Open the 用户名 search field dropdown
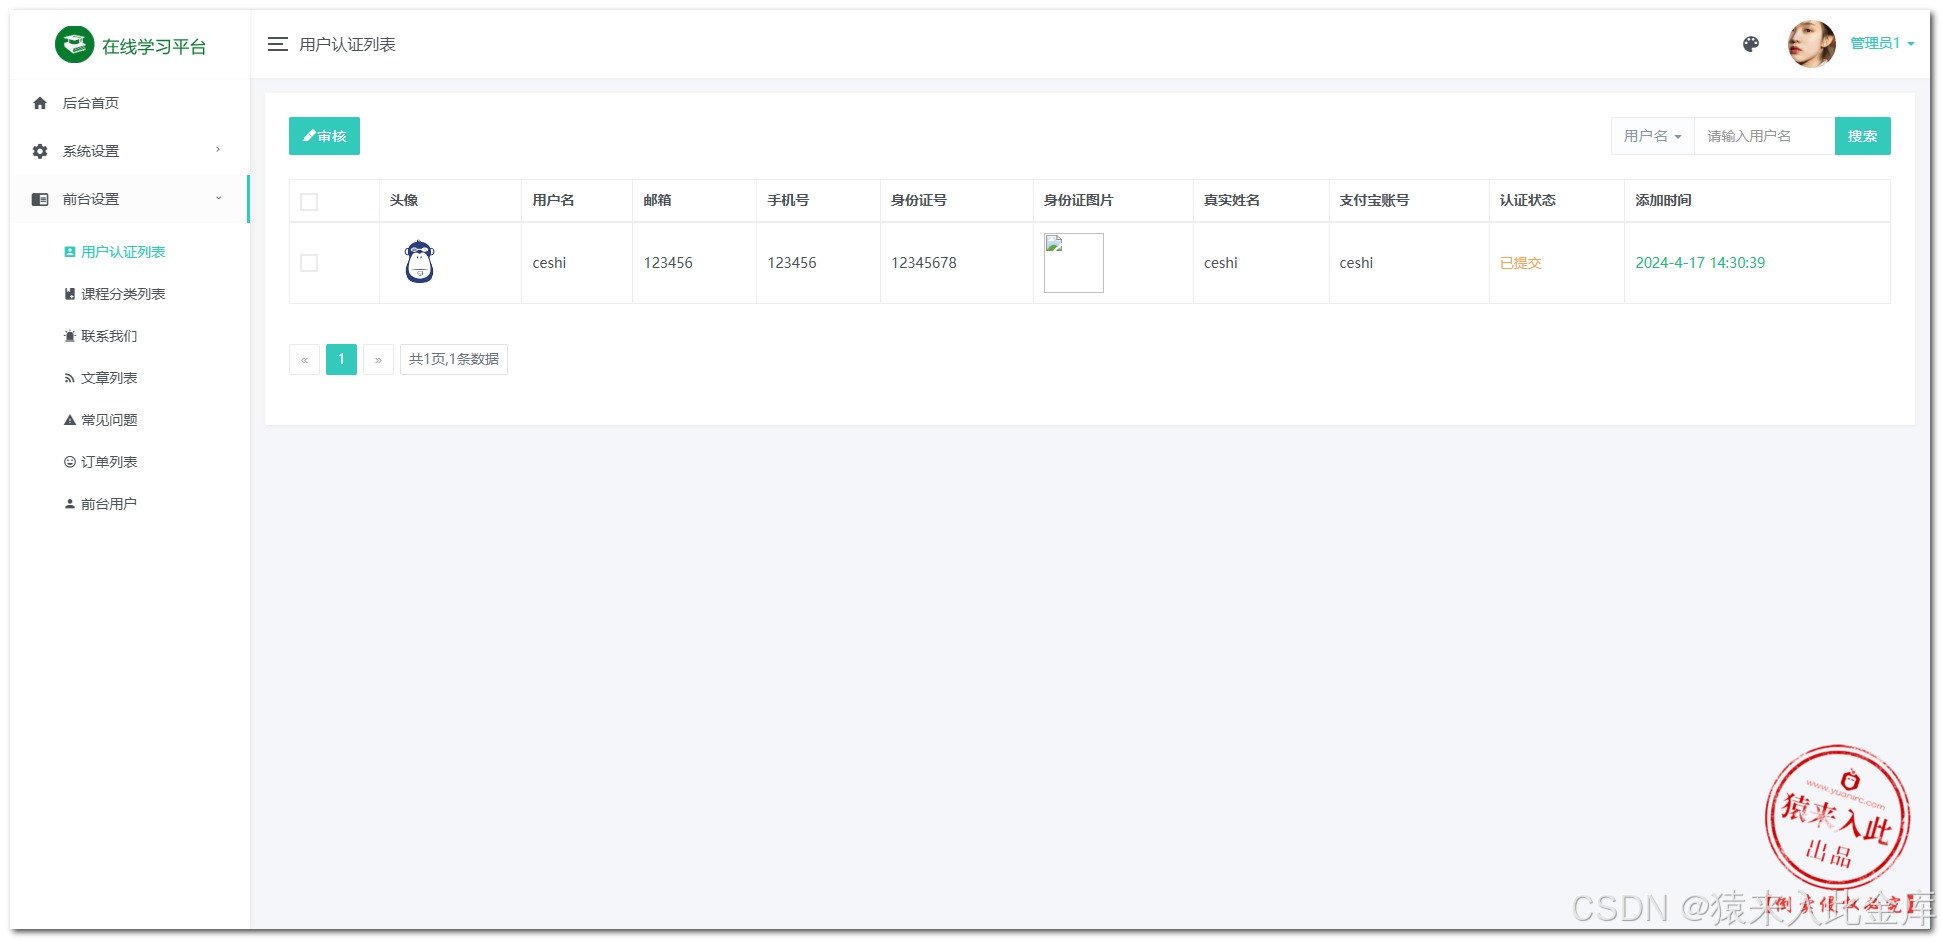The height and width of the screenshot is (940, 1941). click(1652, 136)
